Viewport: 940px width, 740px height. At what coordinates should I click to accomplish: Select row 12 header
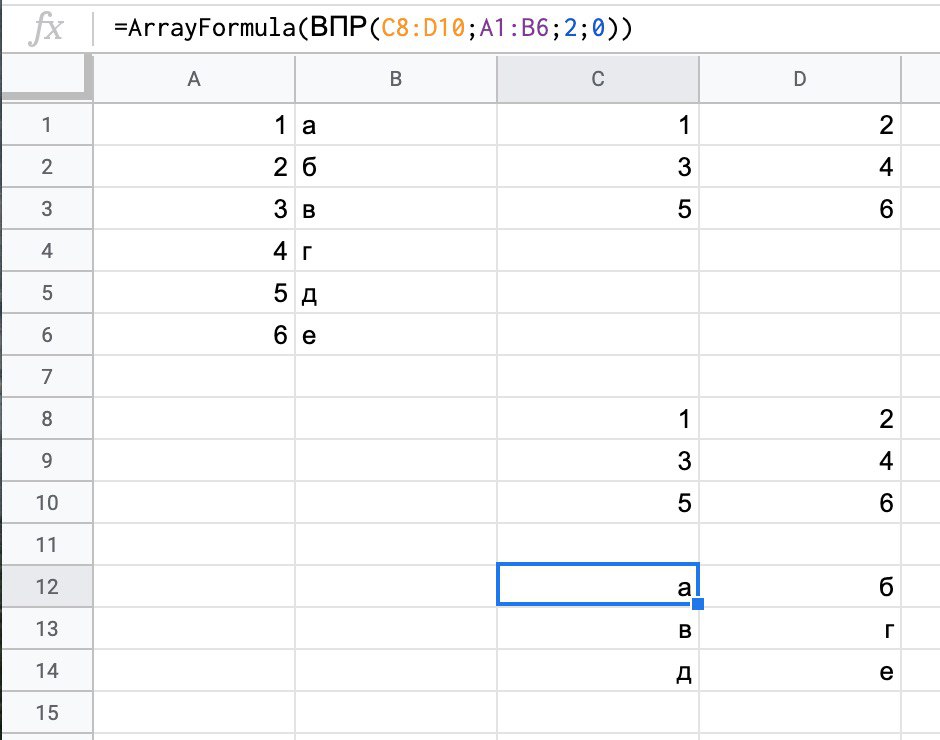[x=47, y=586]
